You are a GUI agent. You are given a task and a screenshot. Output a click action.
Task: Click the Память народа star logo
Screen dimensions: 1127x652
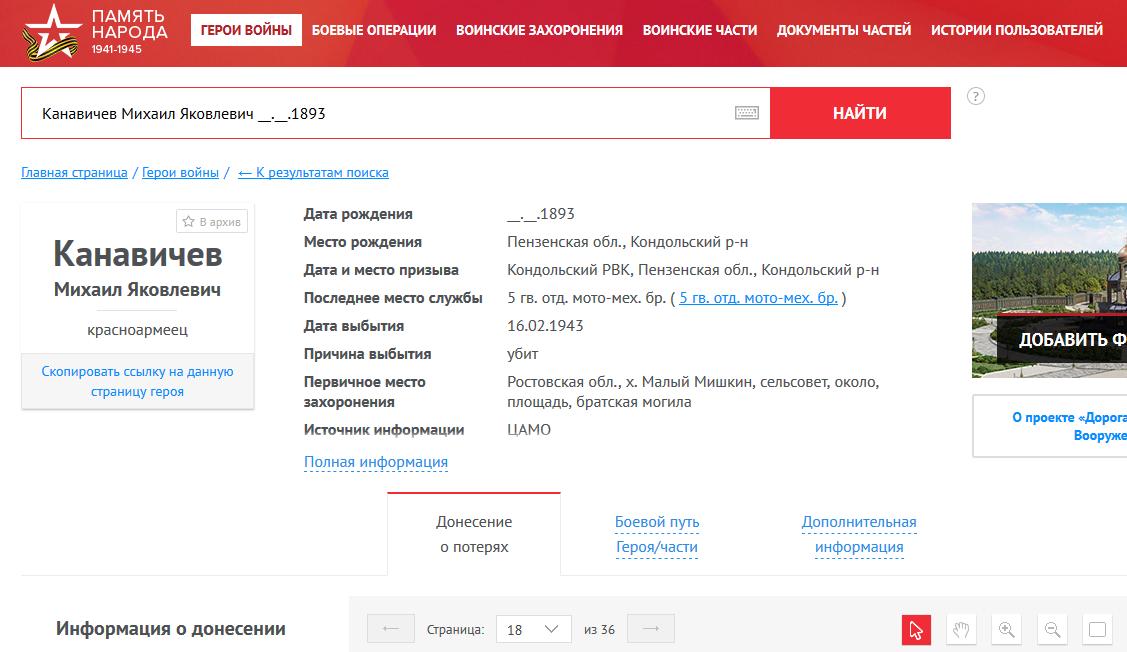(52, 32)
